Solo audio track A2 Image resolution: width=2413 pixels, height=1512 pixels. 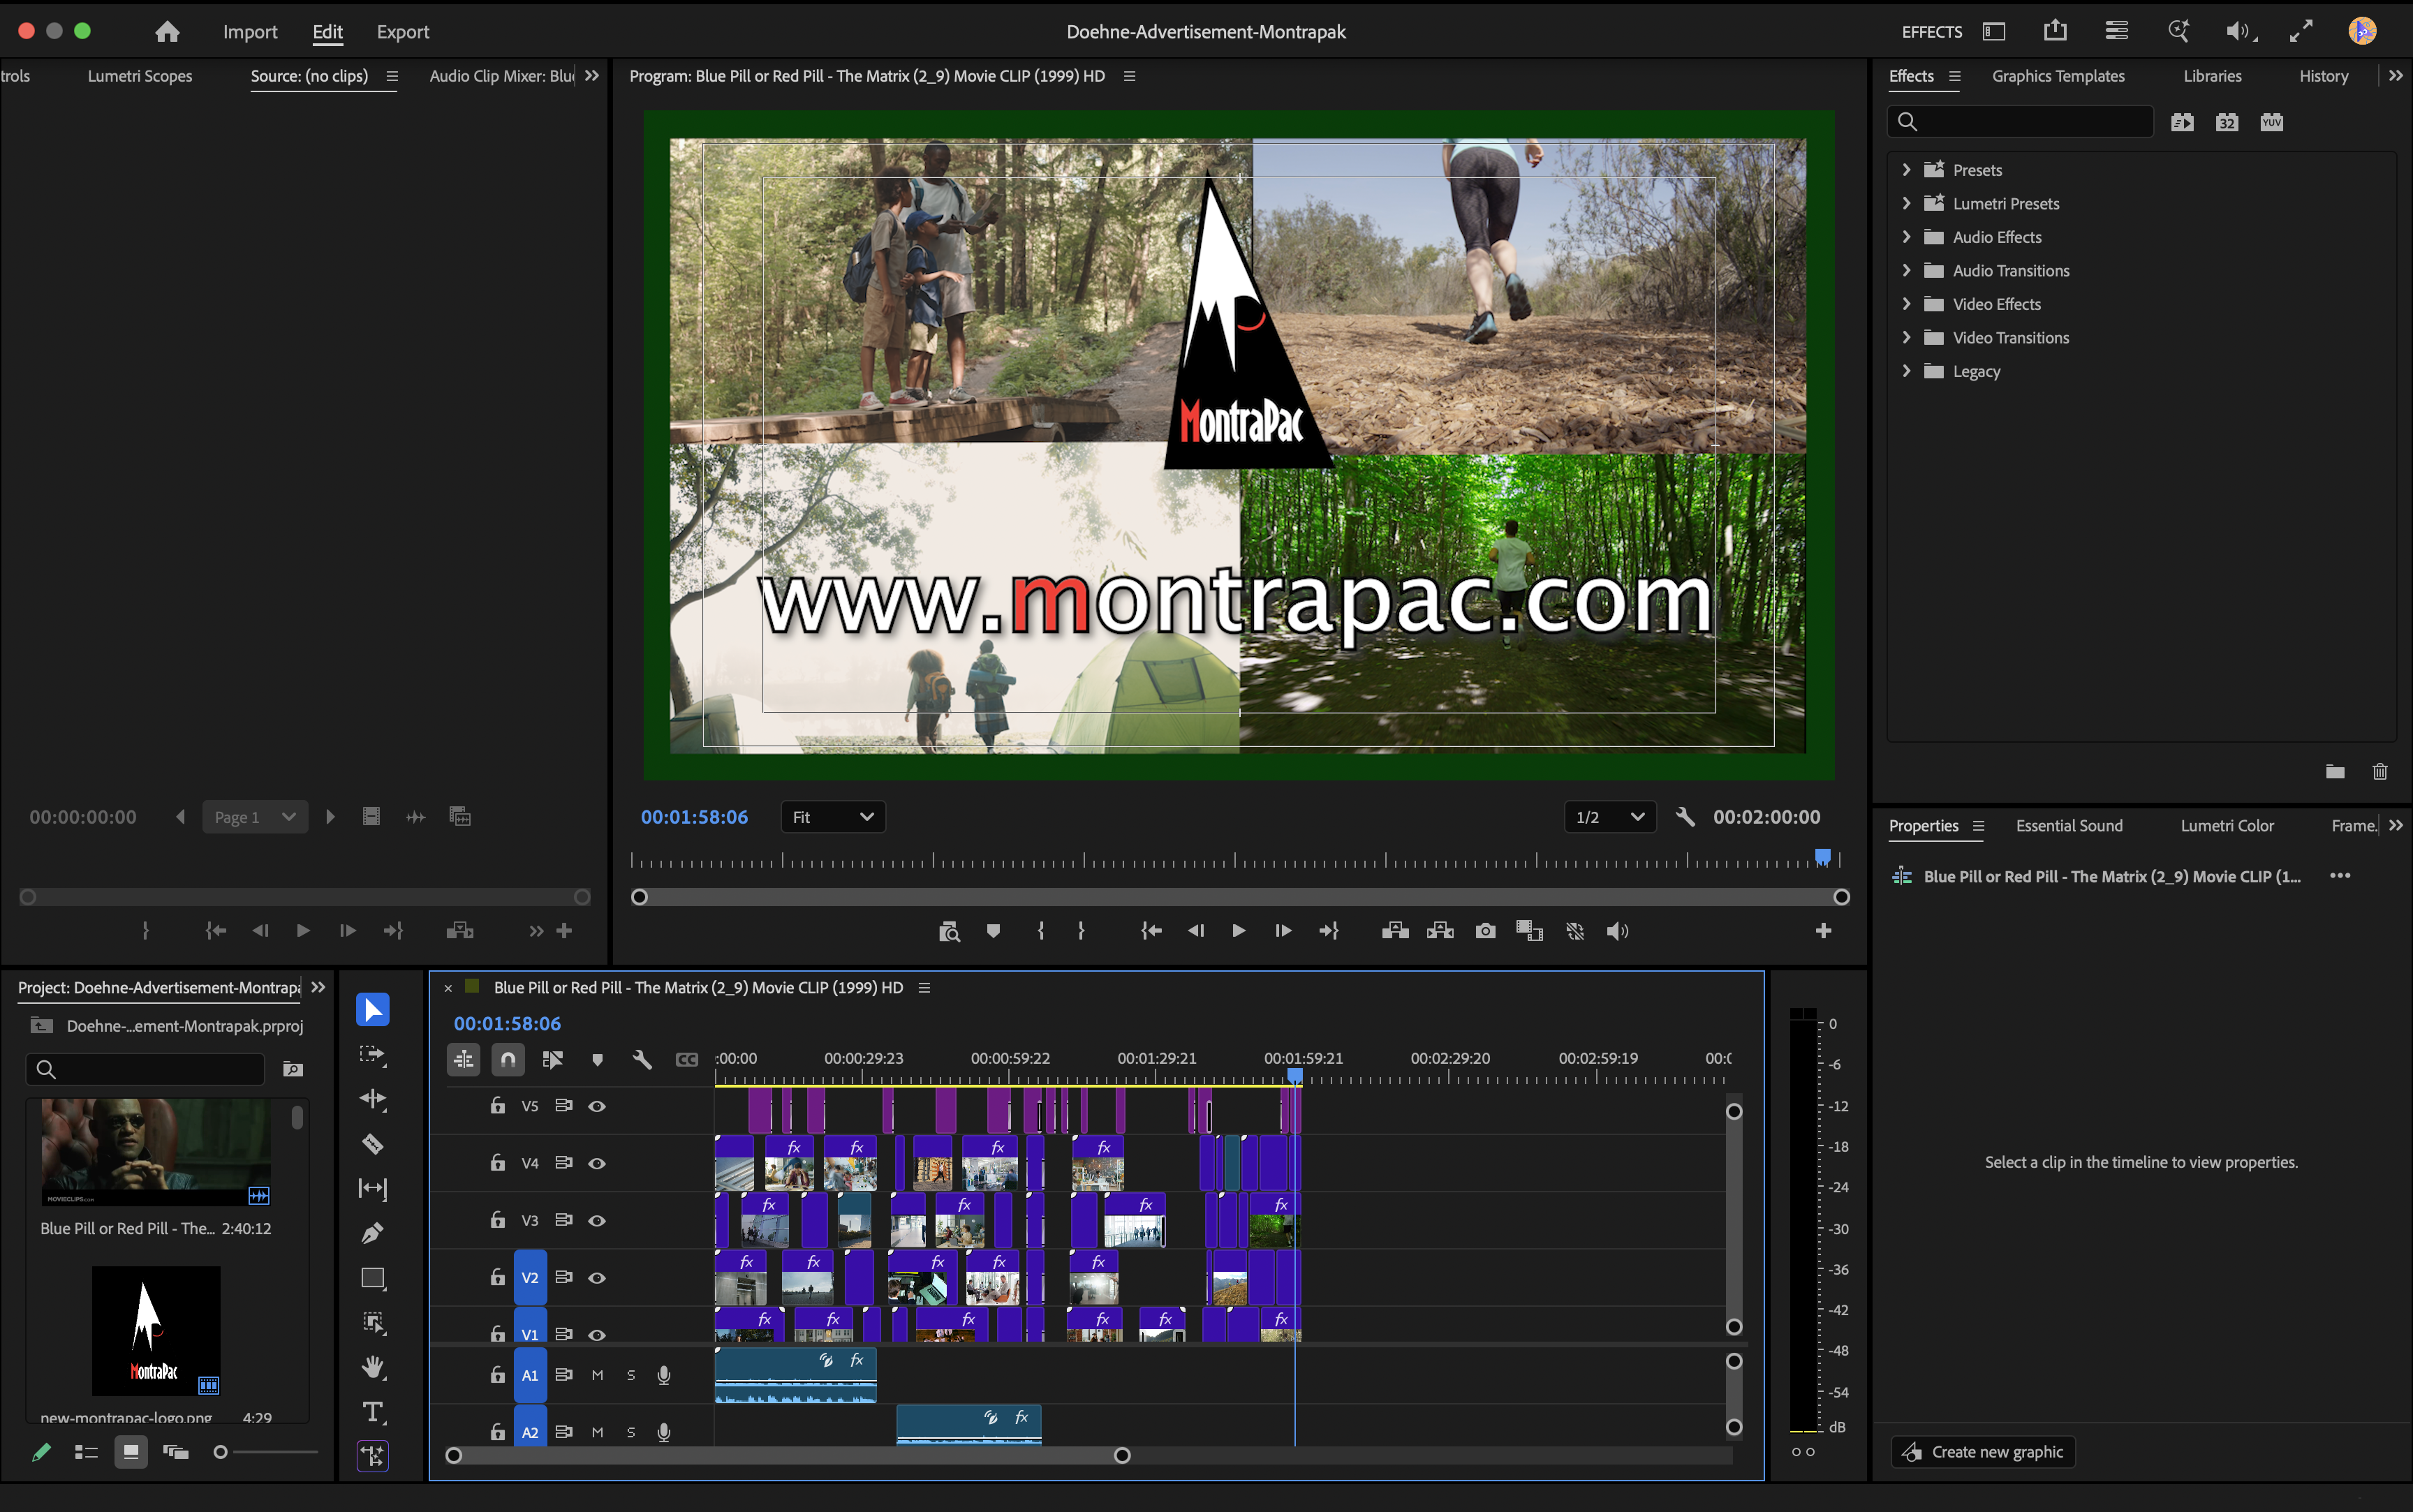click(631, 1432)
